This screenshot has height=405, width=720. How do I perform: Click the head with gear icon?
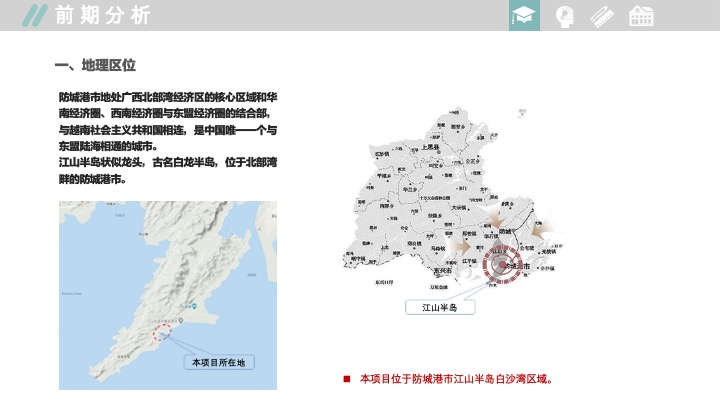(565, 17)
